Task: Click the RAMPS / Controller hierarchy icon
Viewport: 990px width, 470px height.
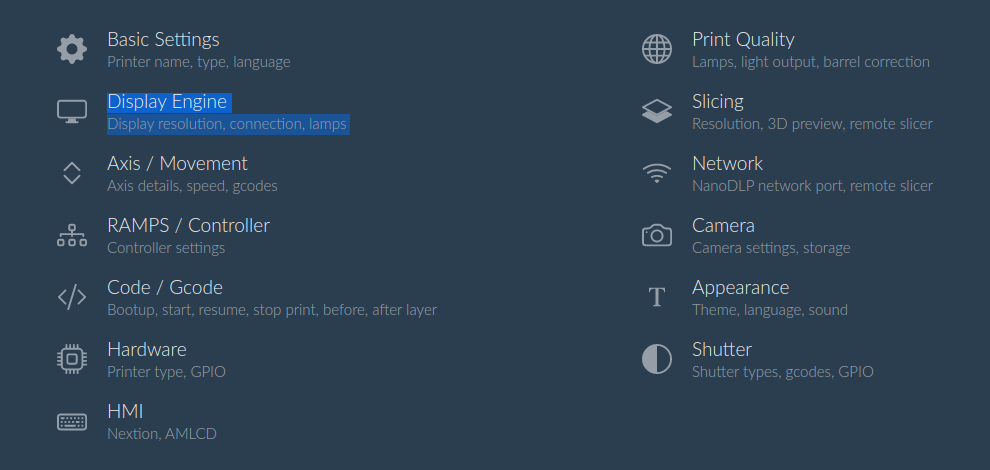Action: 72,235
